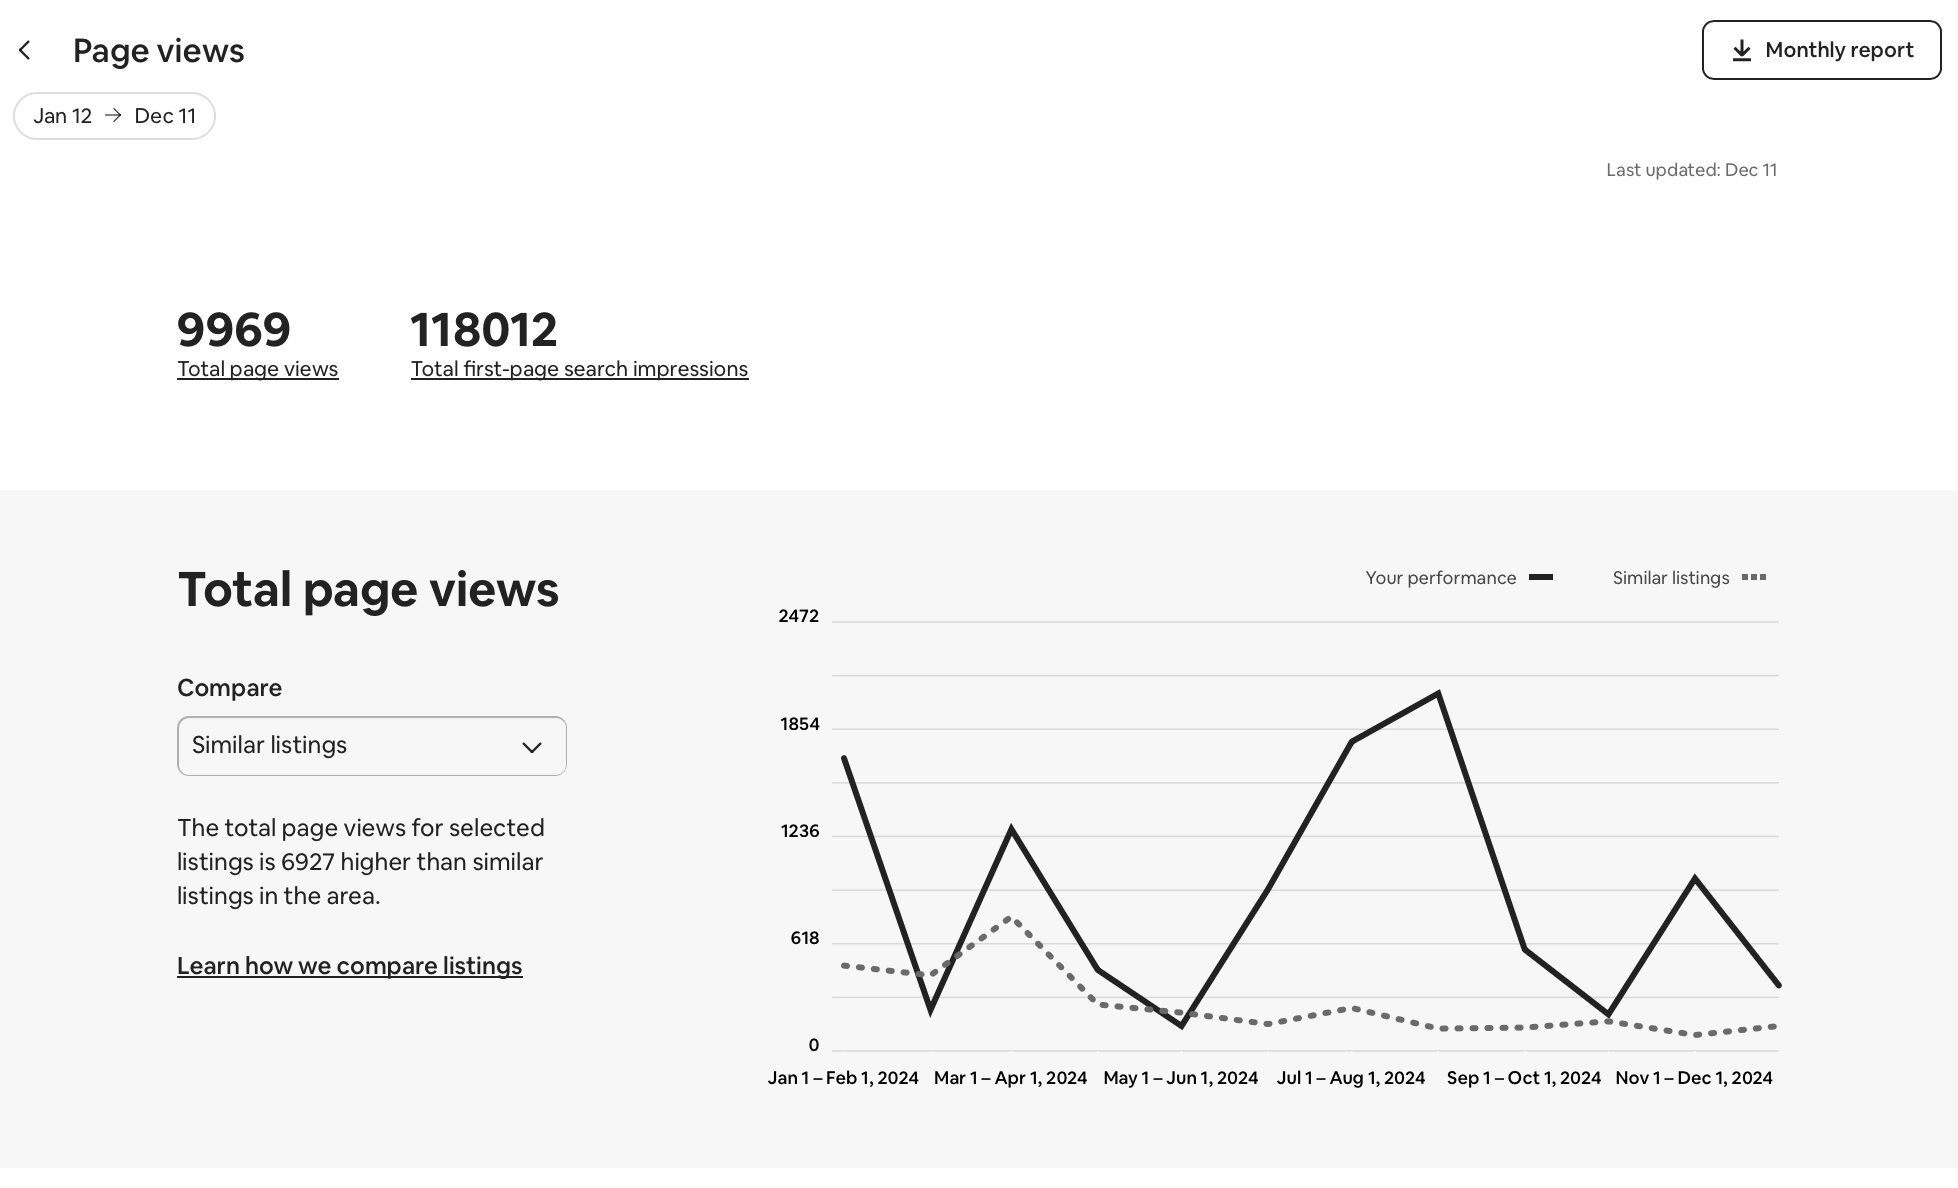Expand the Similar listings compare dropdown

[x=371, y=746]
